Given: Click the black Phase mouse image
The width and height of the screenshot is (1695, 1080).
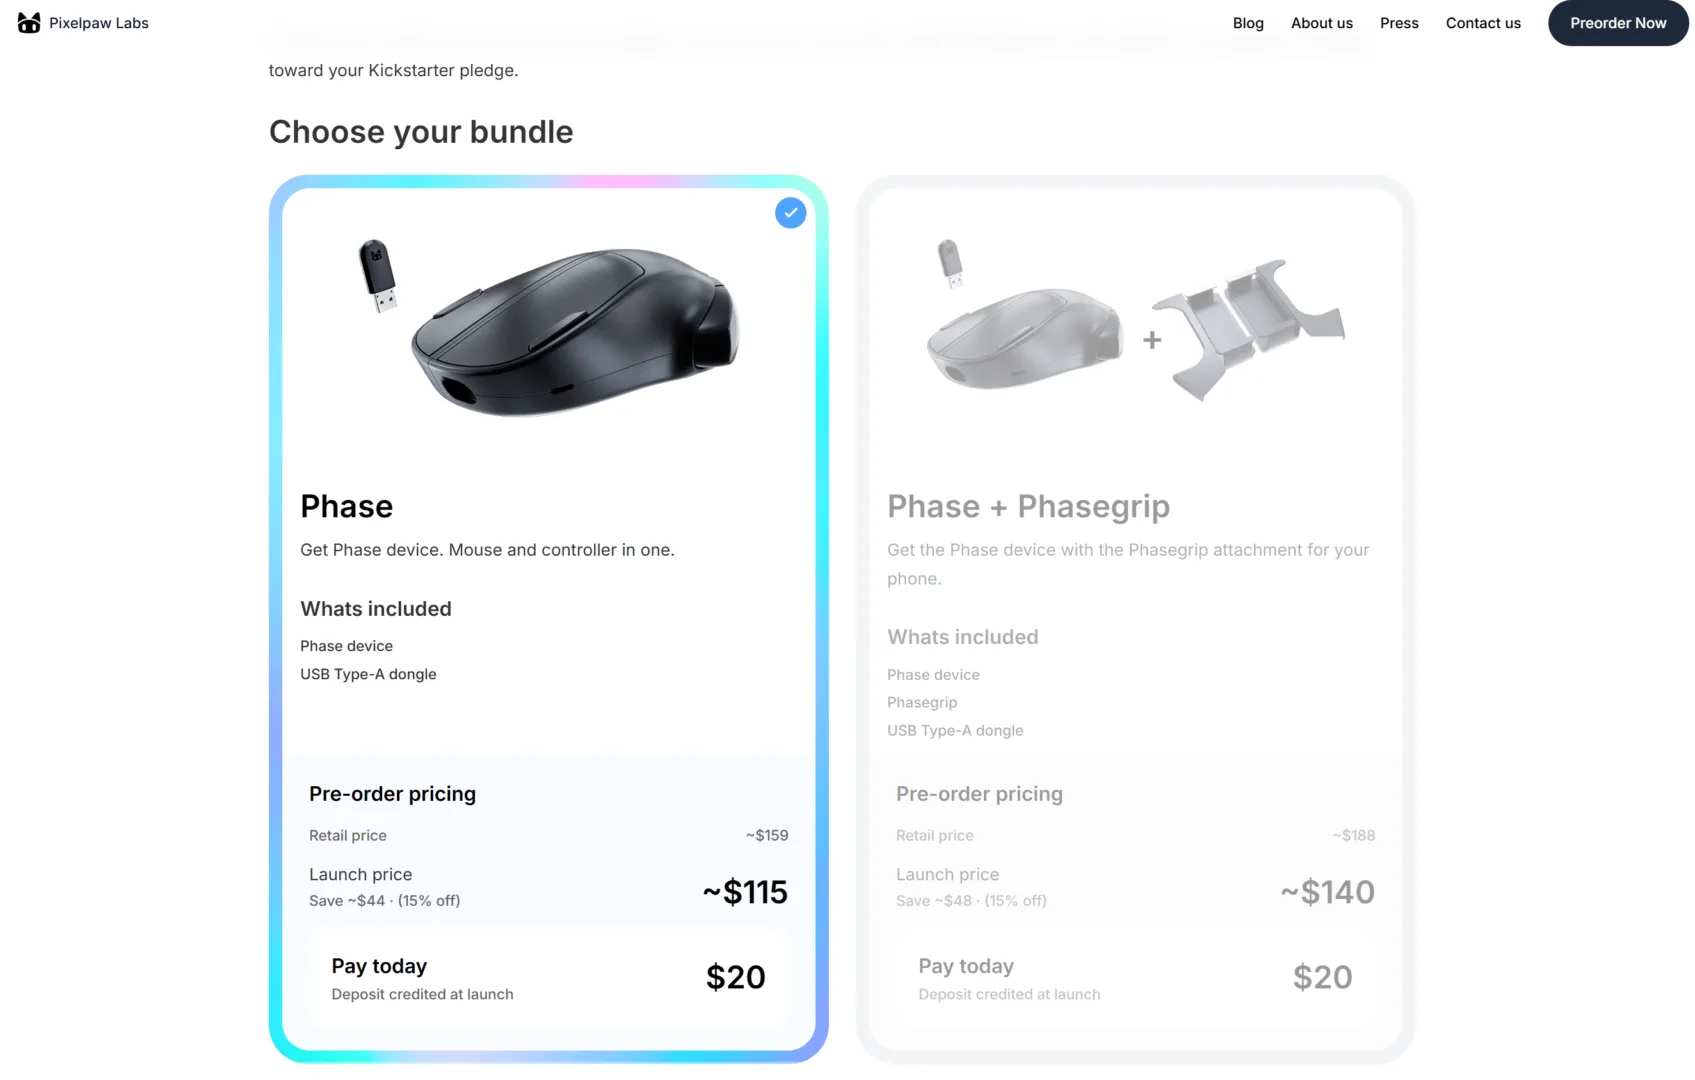Looking at the screenshot, I should click(575, 330).
